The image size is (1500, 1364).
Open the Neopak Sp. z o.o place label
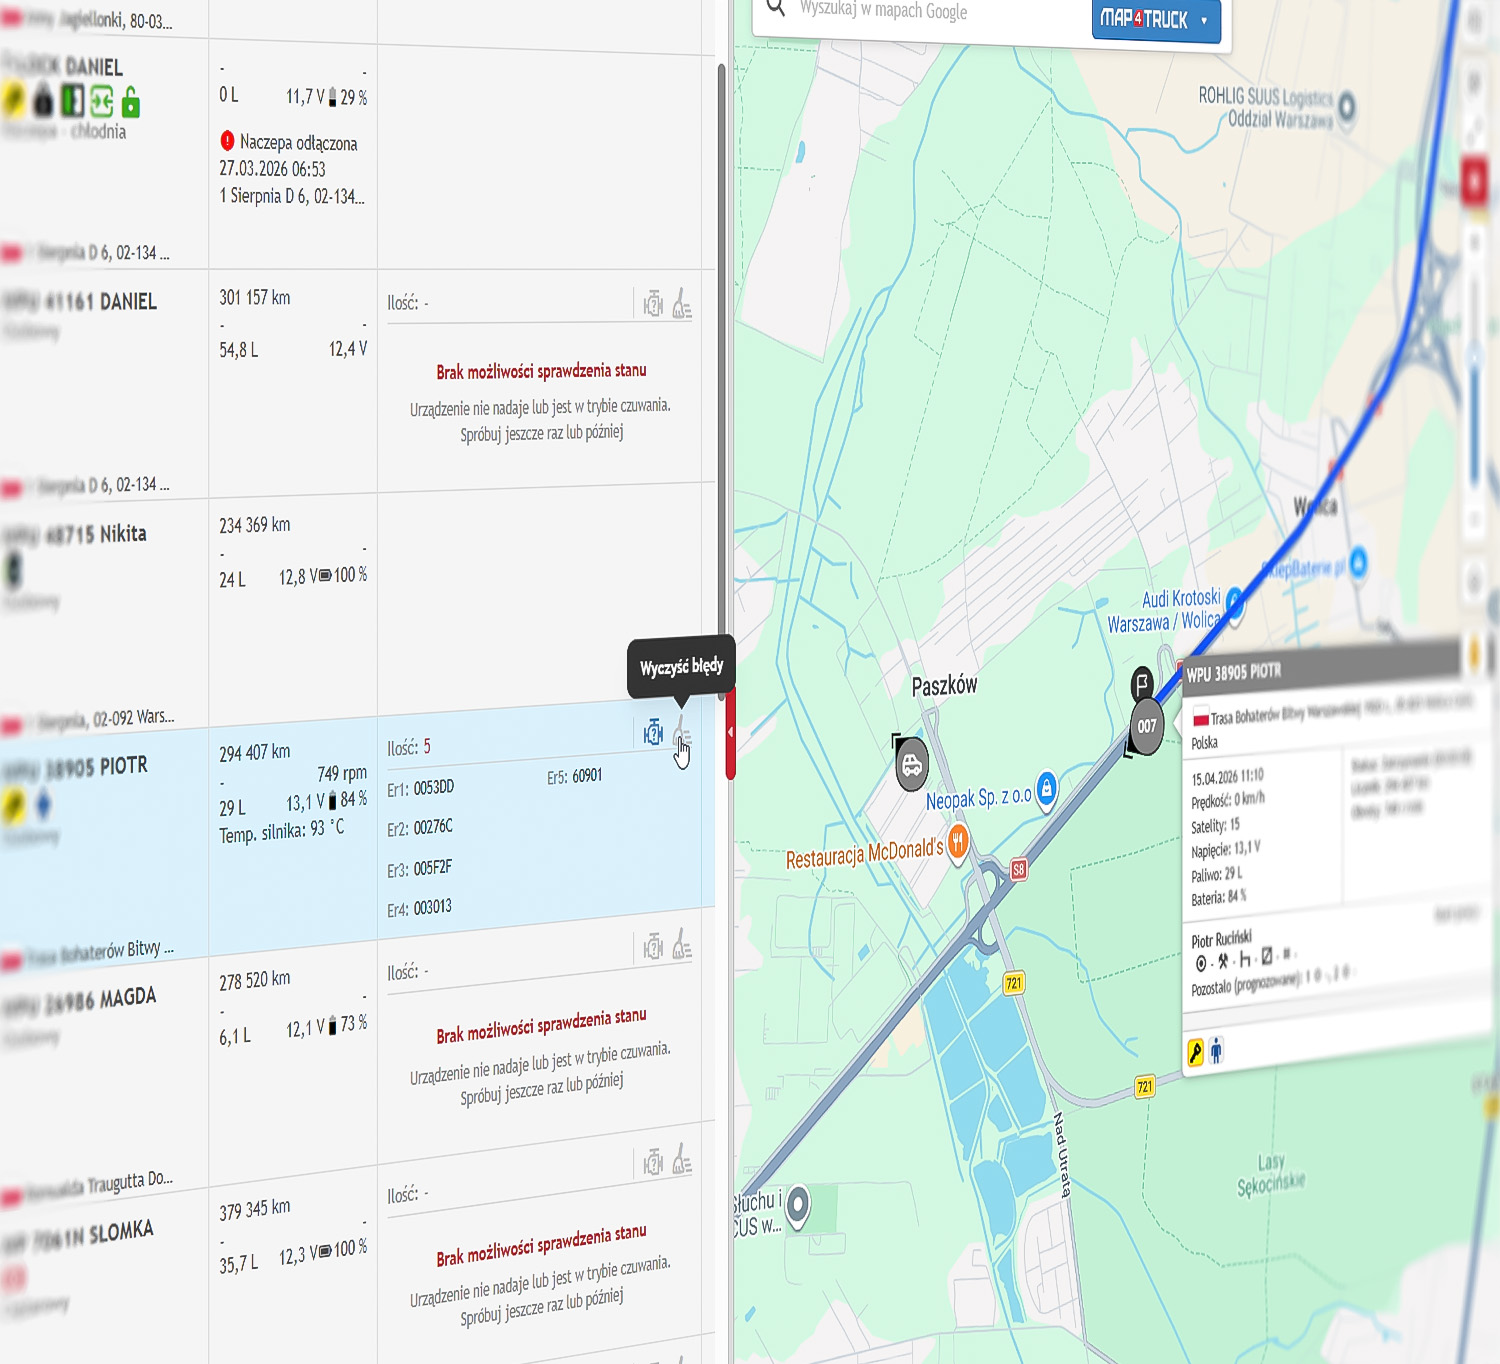tap(978, 799)
